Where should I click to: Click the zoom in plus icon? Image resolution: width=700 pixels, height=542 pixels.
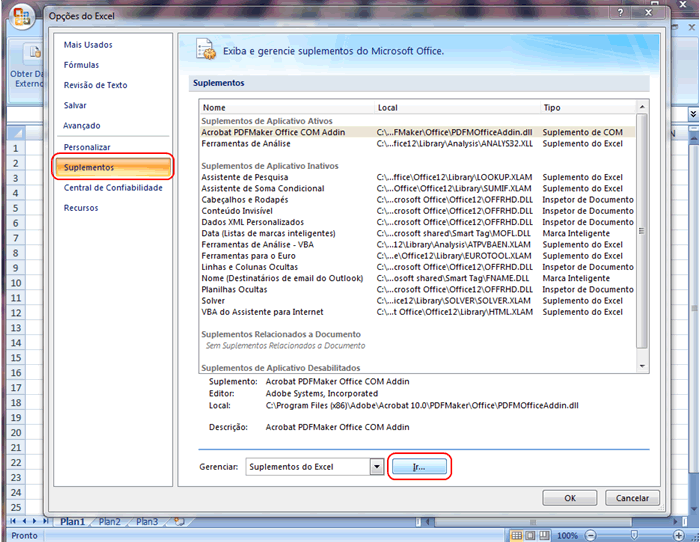[x=679, y=535]
